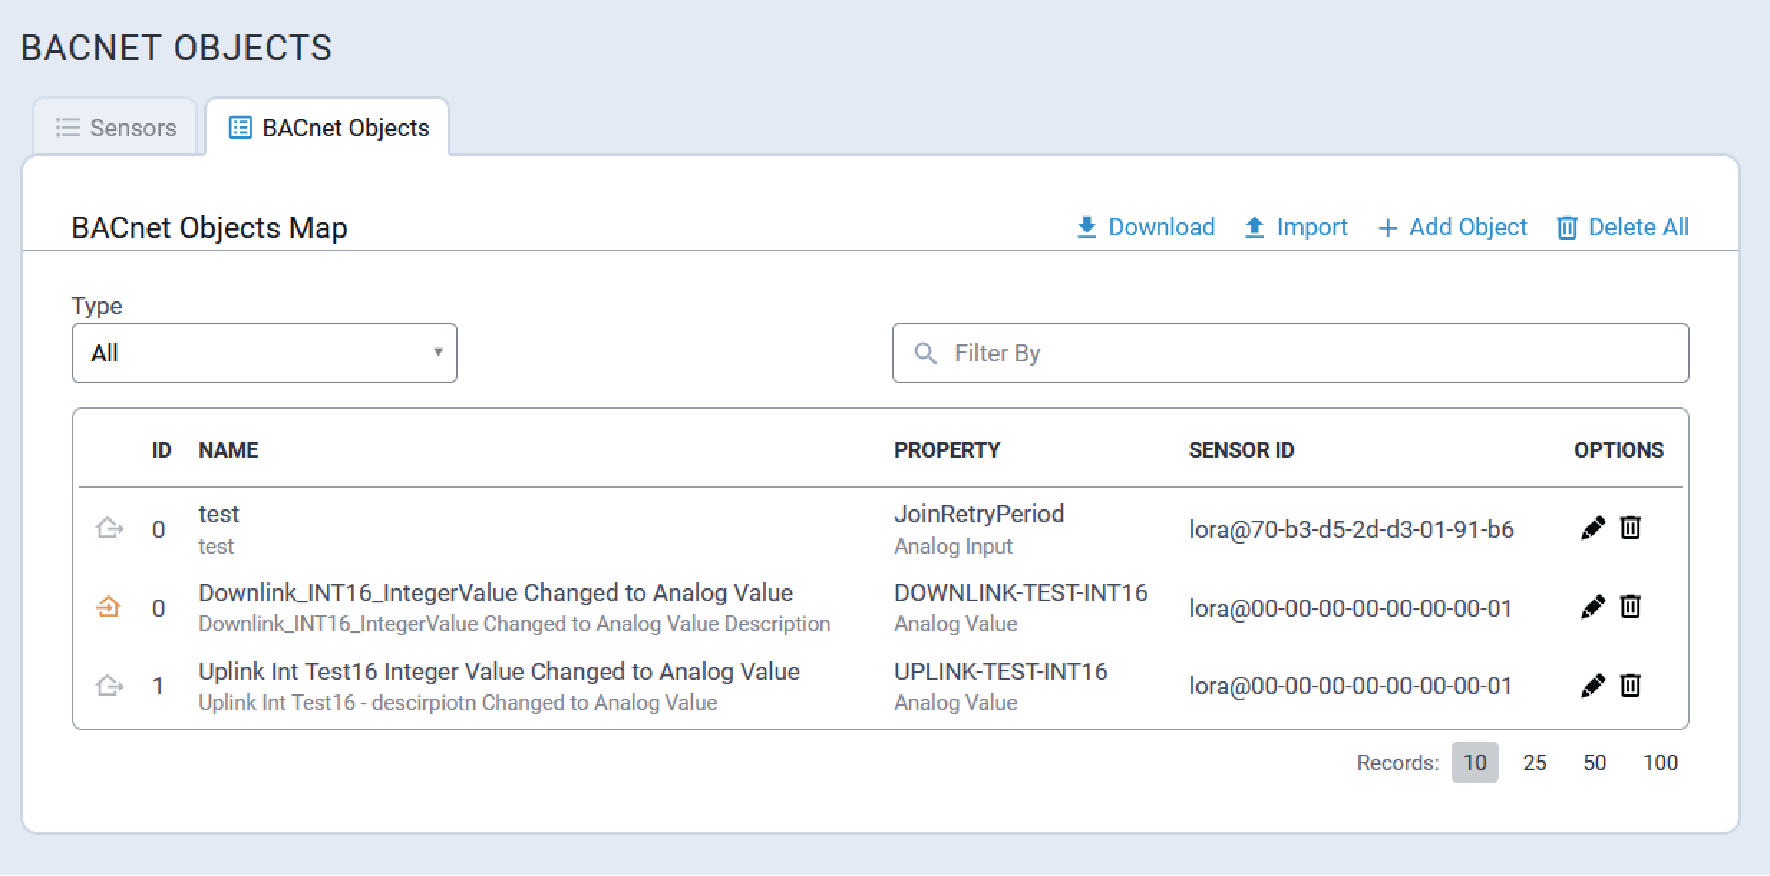
Task: Delete all BACnet objects
Action: 1623,228
